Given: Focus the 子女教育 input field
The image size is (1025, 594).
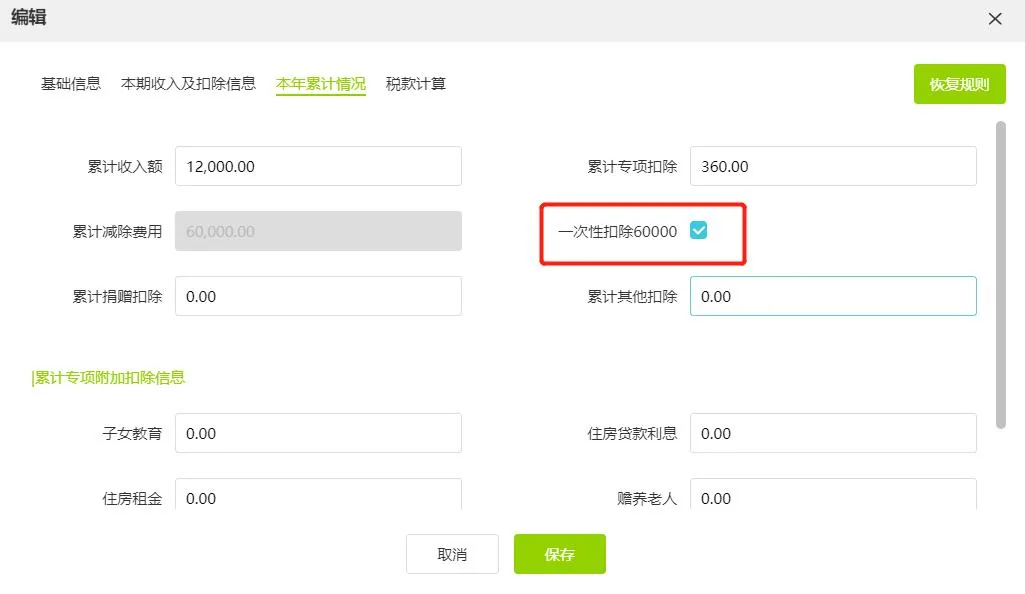Looking at the screenshot, I should (318, 433).
